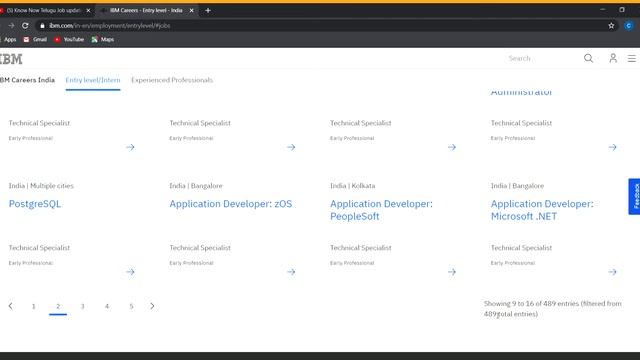640x360 pixels.
Task: Click the blue Feedback side button
Action: pyautogui.click(x=635, y=196)
